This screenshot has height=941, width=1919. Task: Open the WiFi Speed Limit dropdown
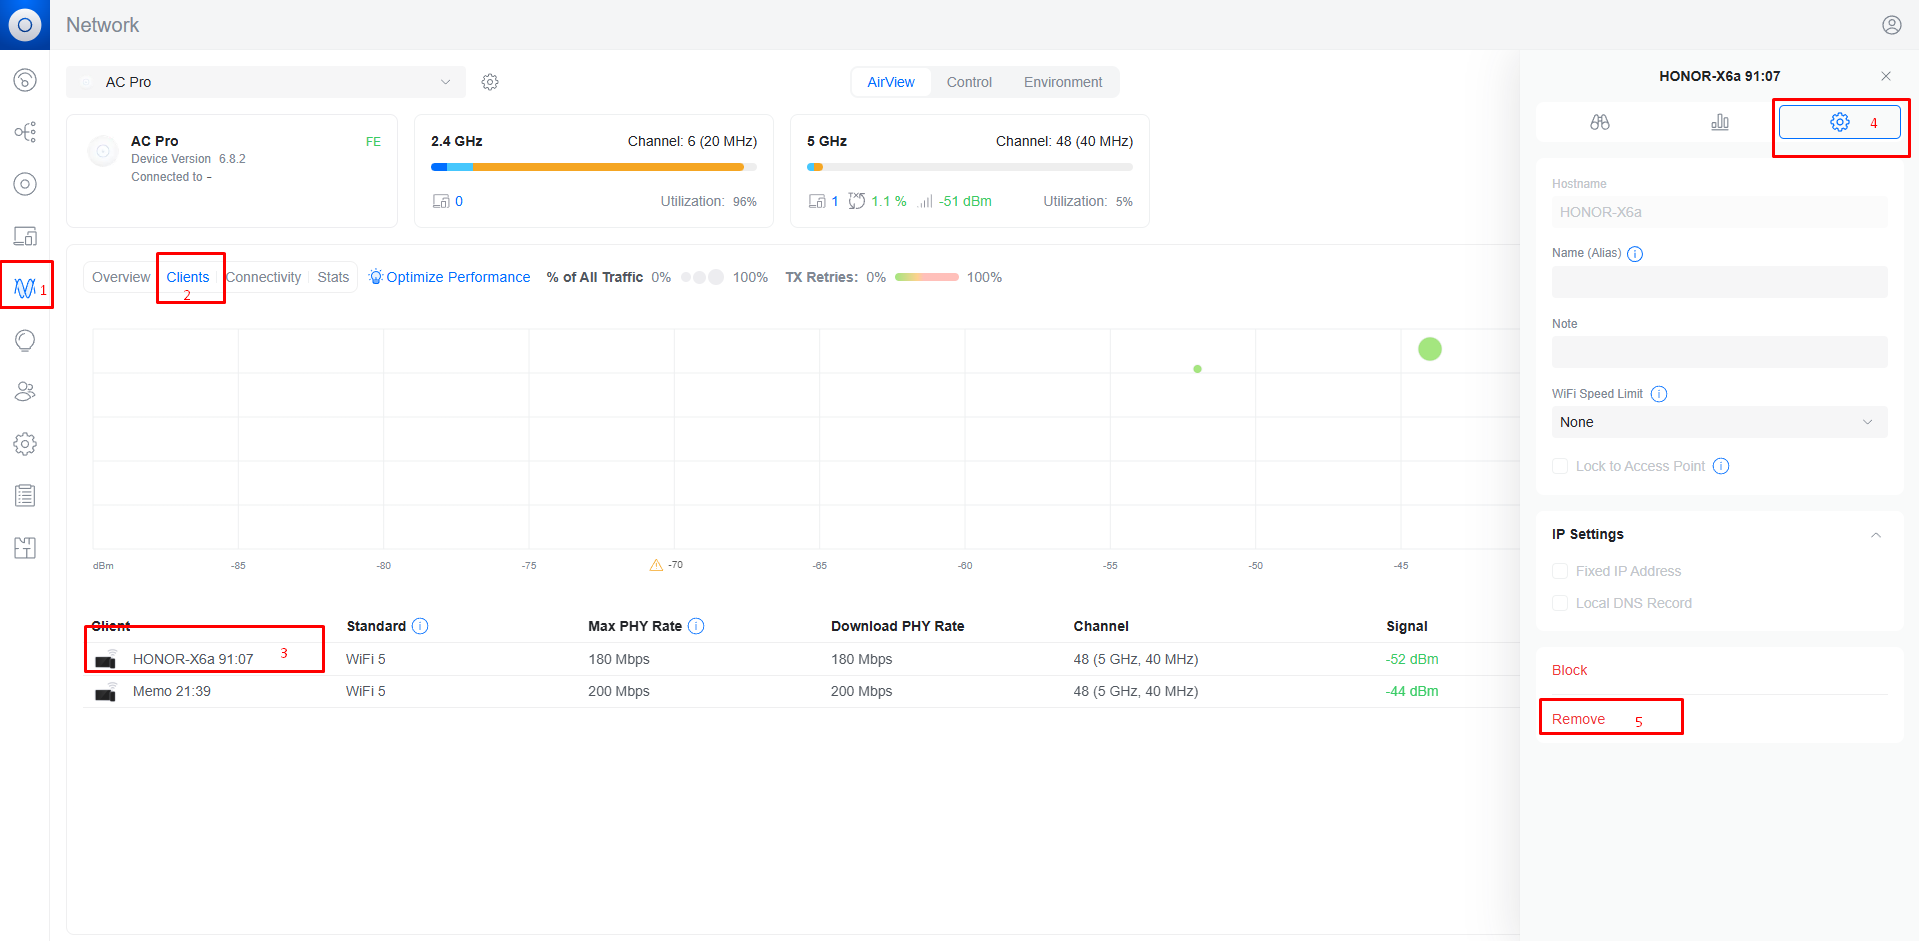[1720, 422]
